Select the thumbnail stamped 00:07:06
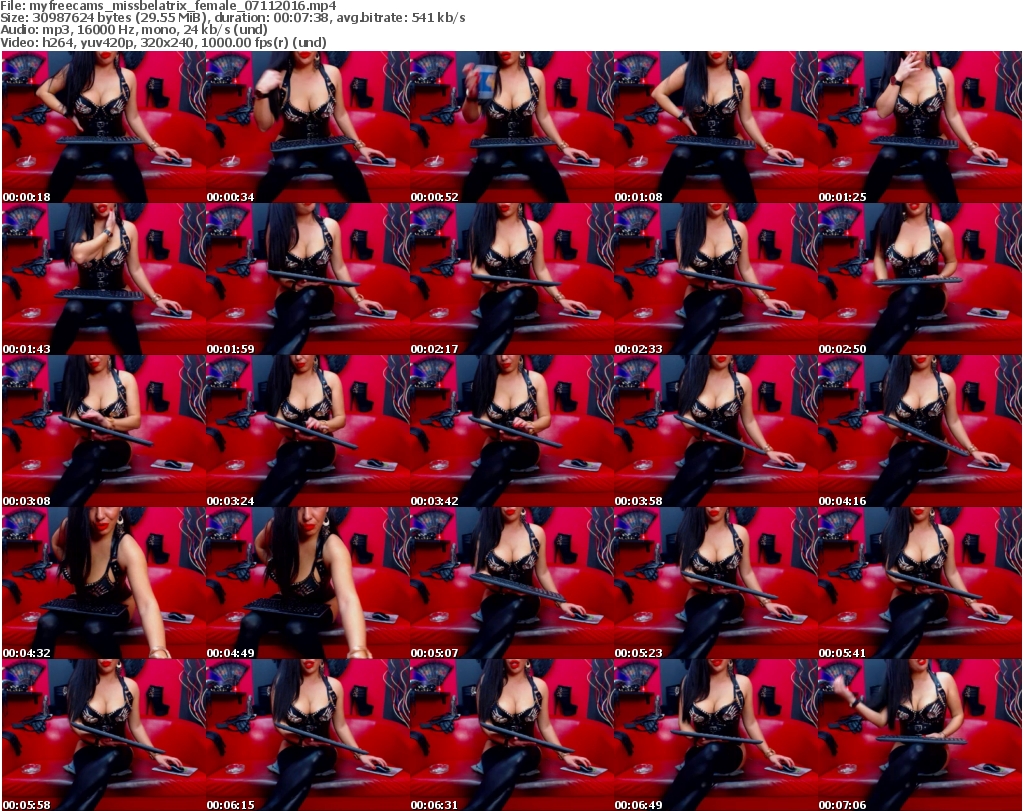 pyautogui.click(x=920, y=735)
